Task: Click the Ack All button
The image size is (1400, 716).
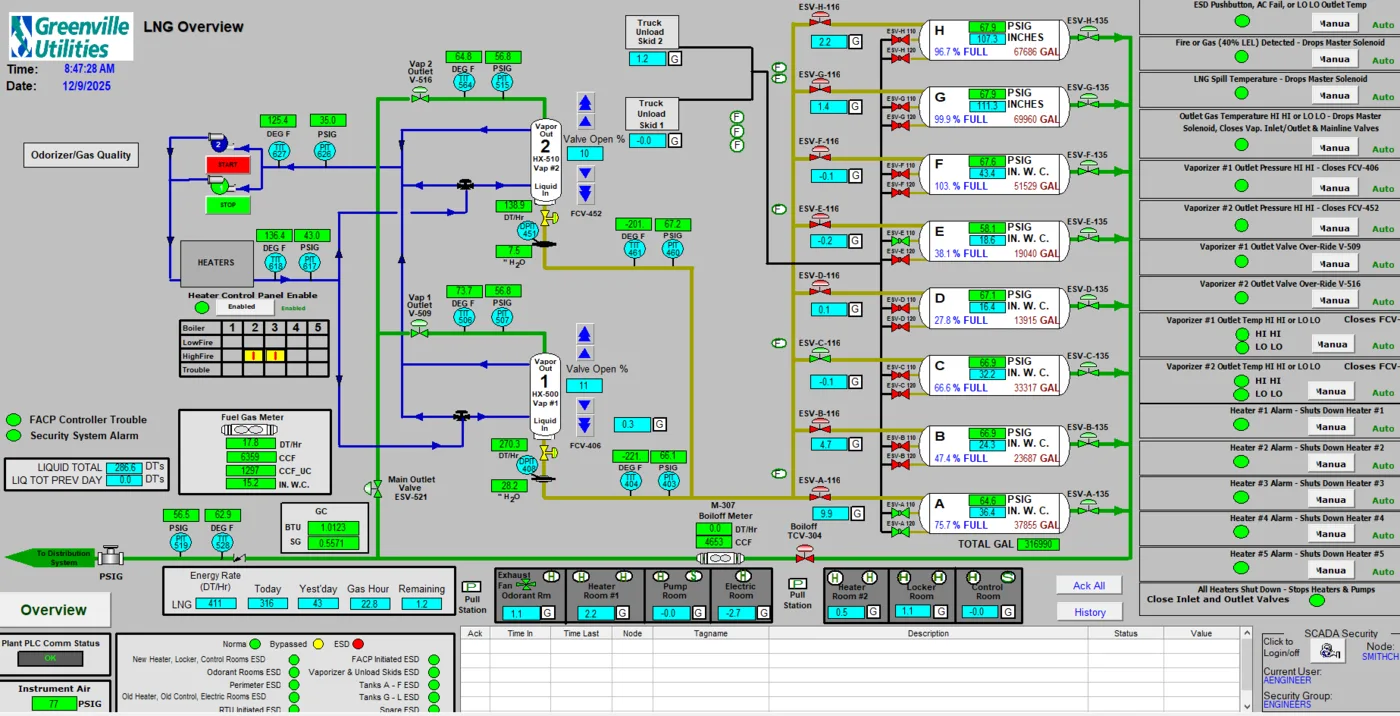Action: 1089,585
